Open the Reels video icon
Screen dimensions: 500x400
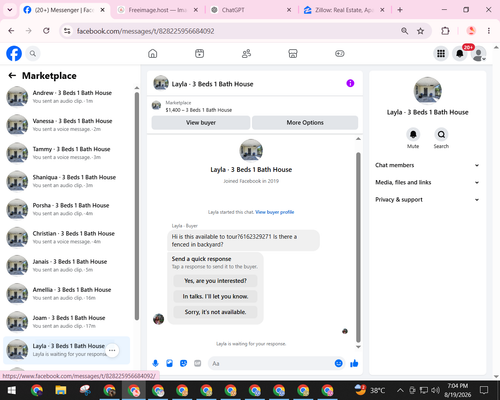pos(199,53)
